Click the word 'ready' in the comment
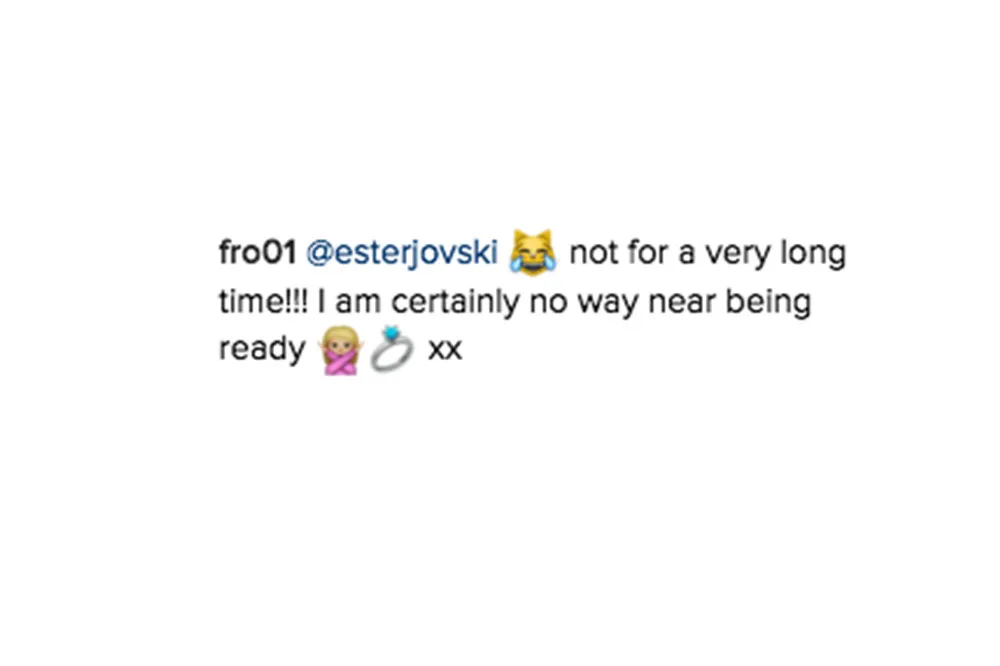The height and width of the screenshot is (666, 1000). 262,350
